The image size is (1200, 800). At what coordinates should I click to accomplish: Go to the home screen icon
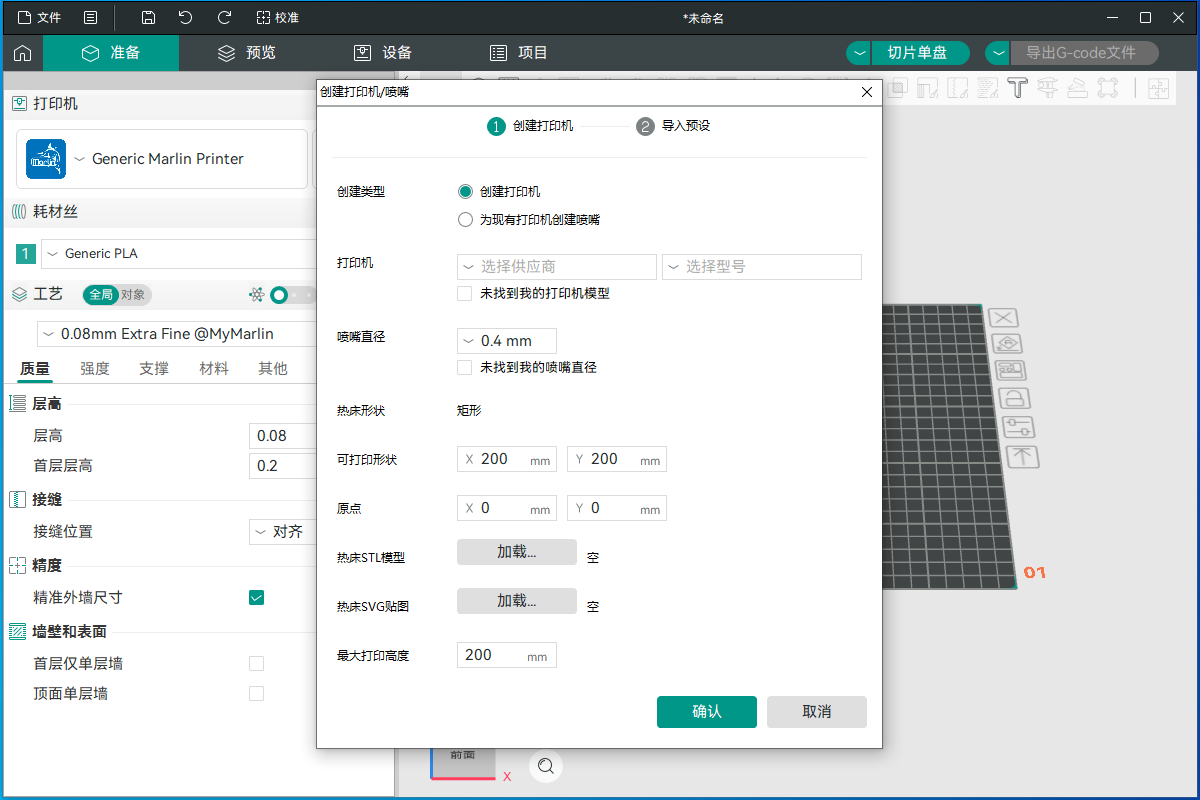coord(22,53)
